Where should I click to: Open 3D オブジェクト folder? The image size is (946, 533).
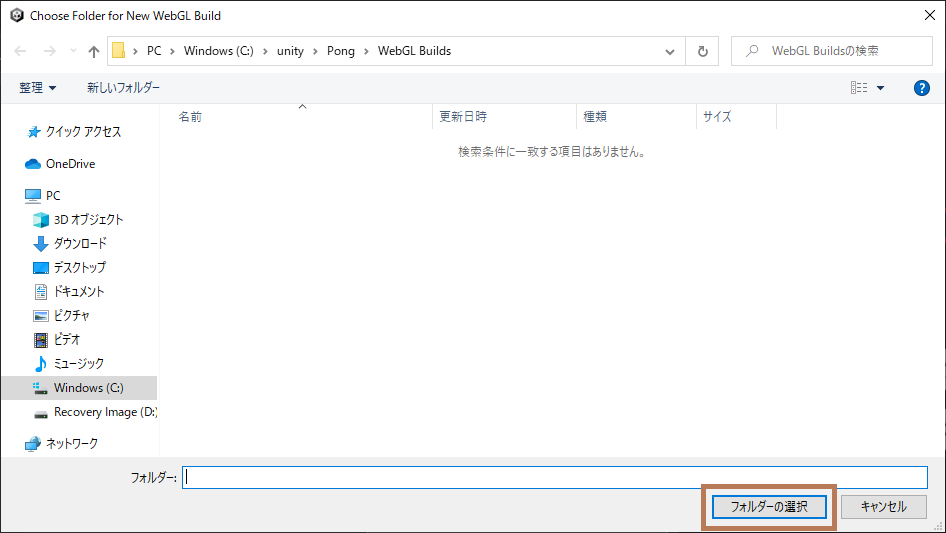[x=79, y=220]
